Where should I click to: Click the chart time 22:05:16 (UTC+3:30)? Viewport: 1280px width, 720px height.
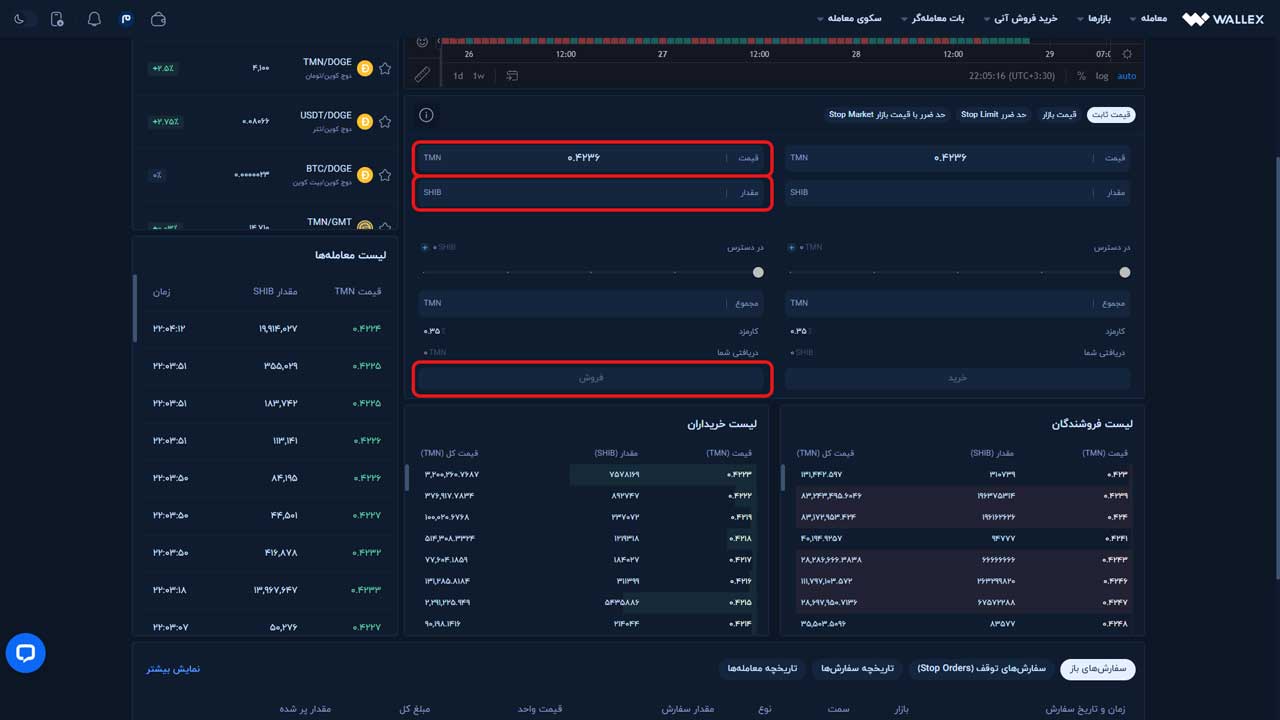(1012, 76)
